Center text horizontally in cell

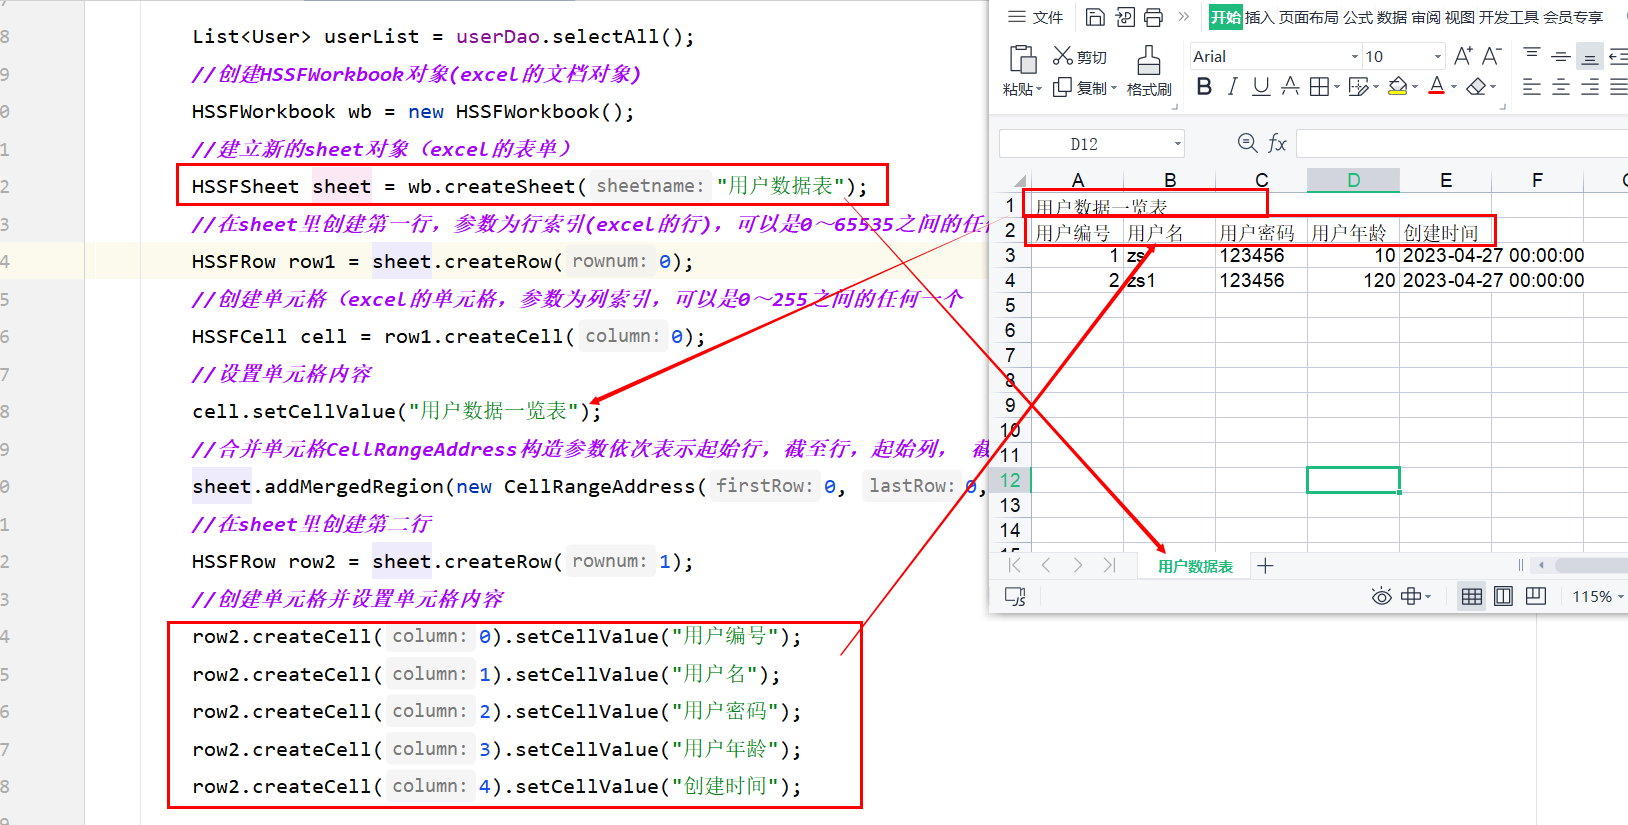[1560, 87]
